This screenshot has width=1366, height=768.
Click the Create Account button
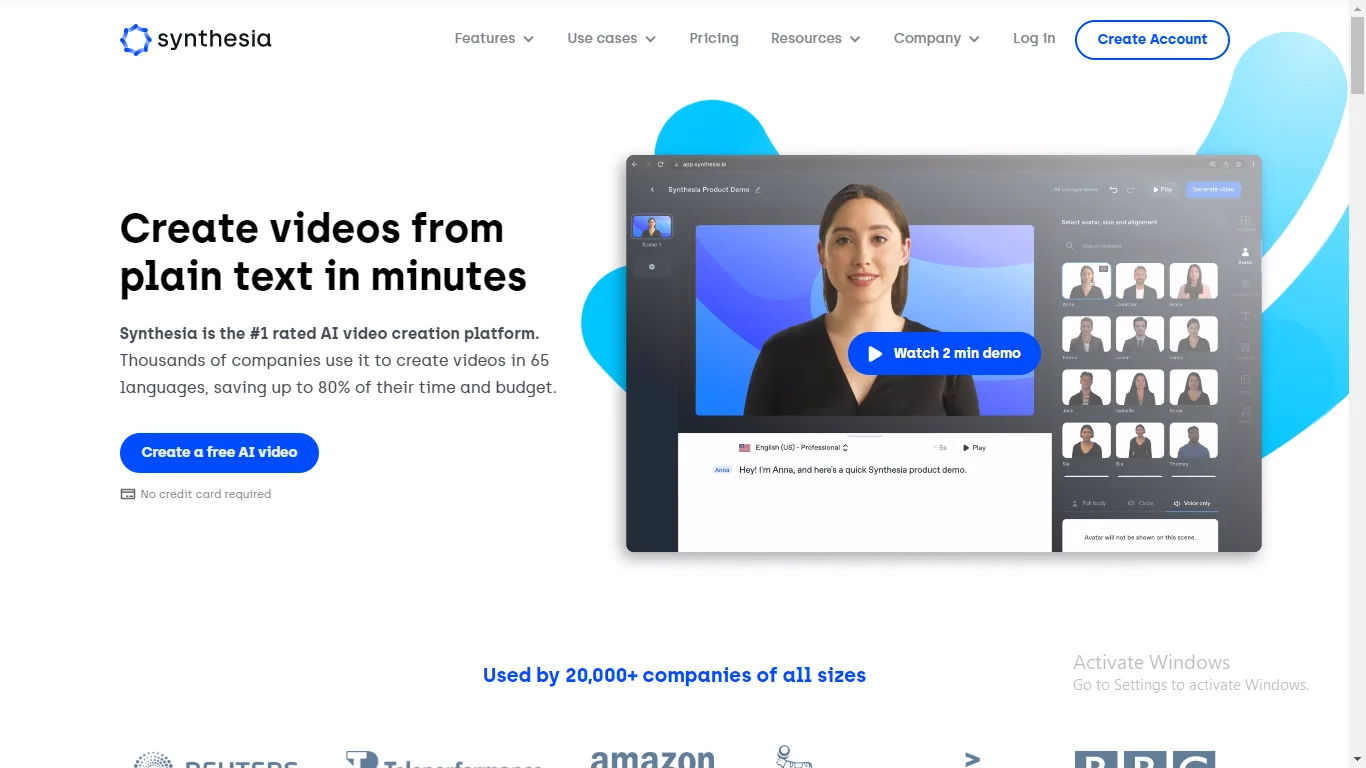pyautogui.click(x=1152, y=39)
